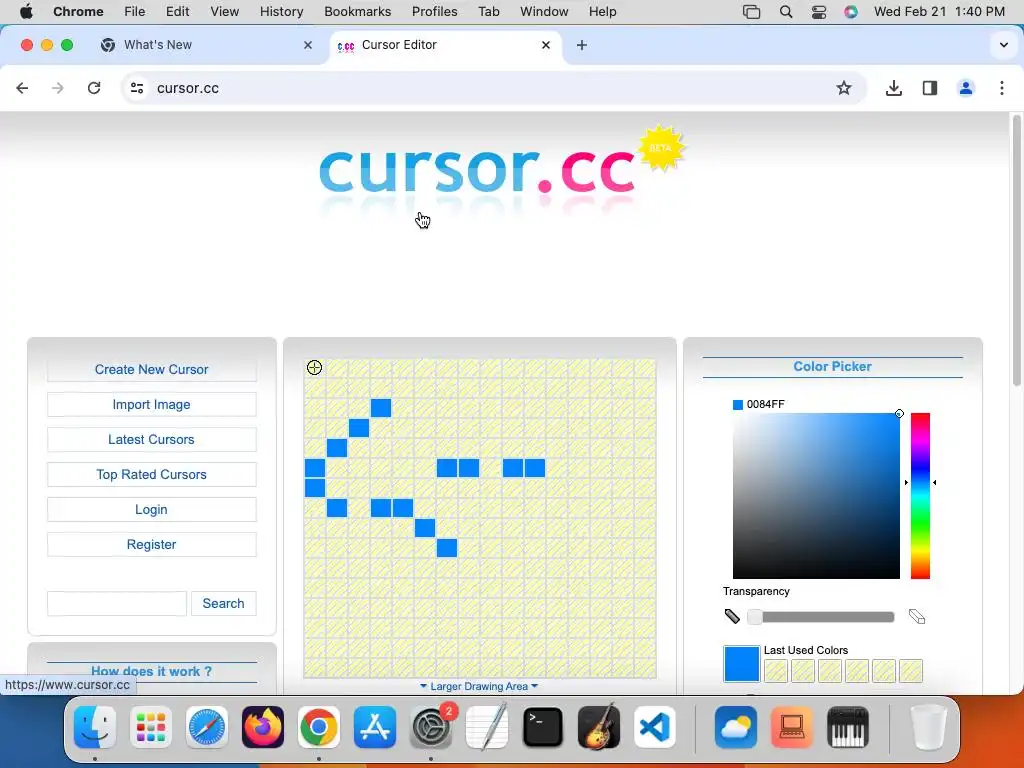Click the Register button
This screenshot has width=1024, height=768.
pyautogui.click(x=152, y=545)
